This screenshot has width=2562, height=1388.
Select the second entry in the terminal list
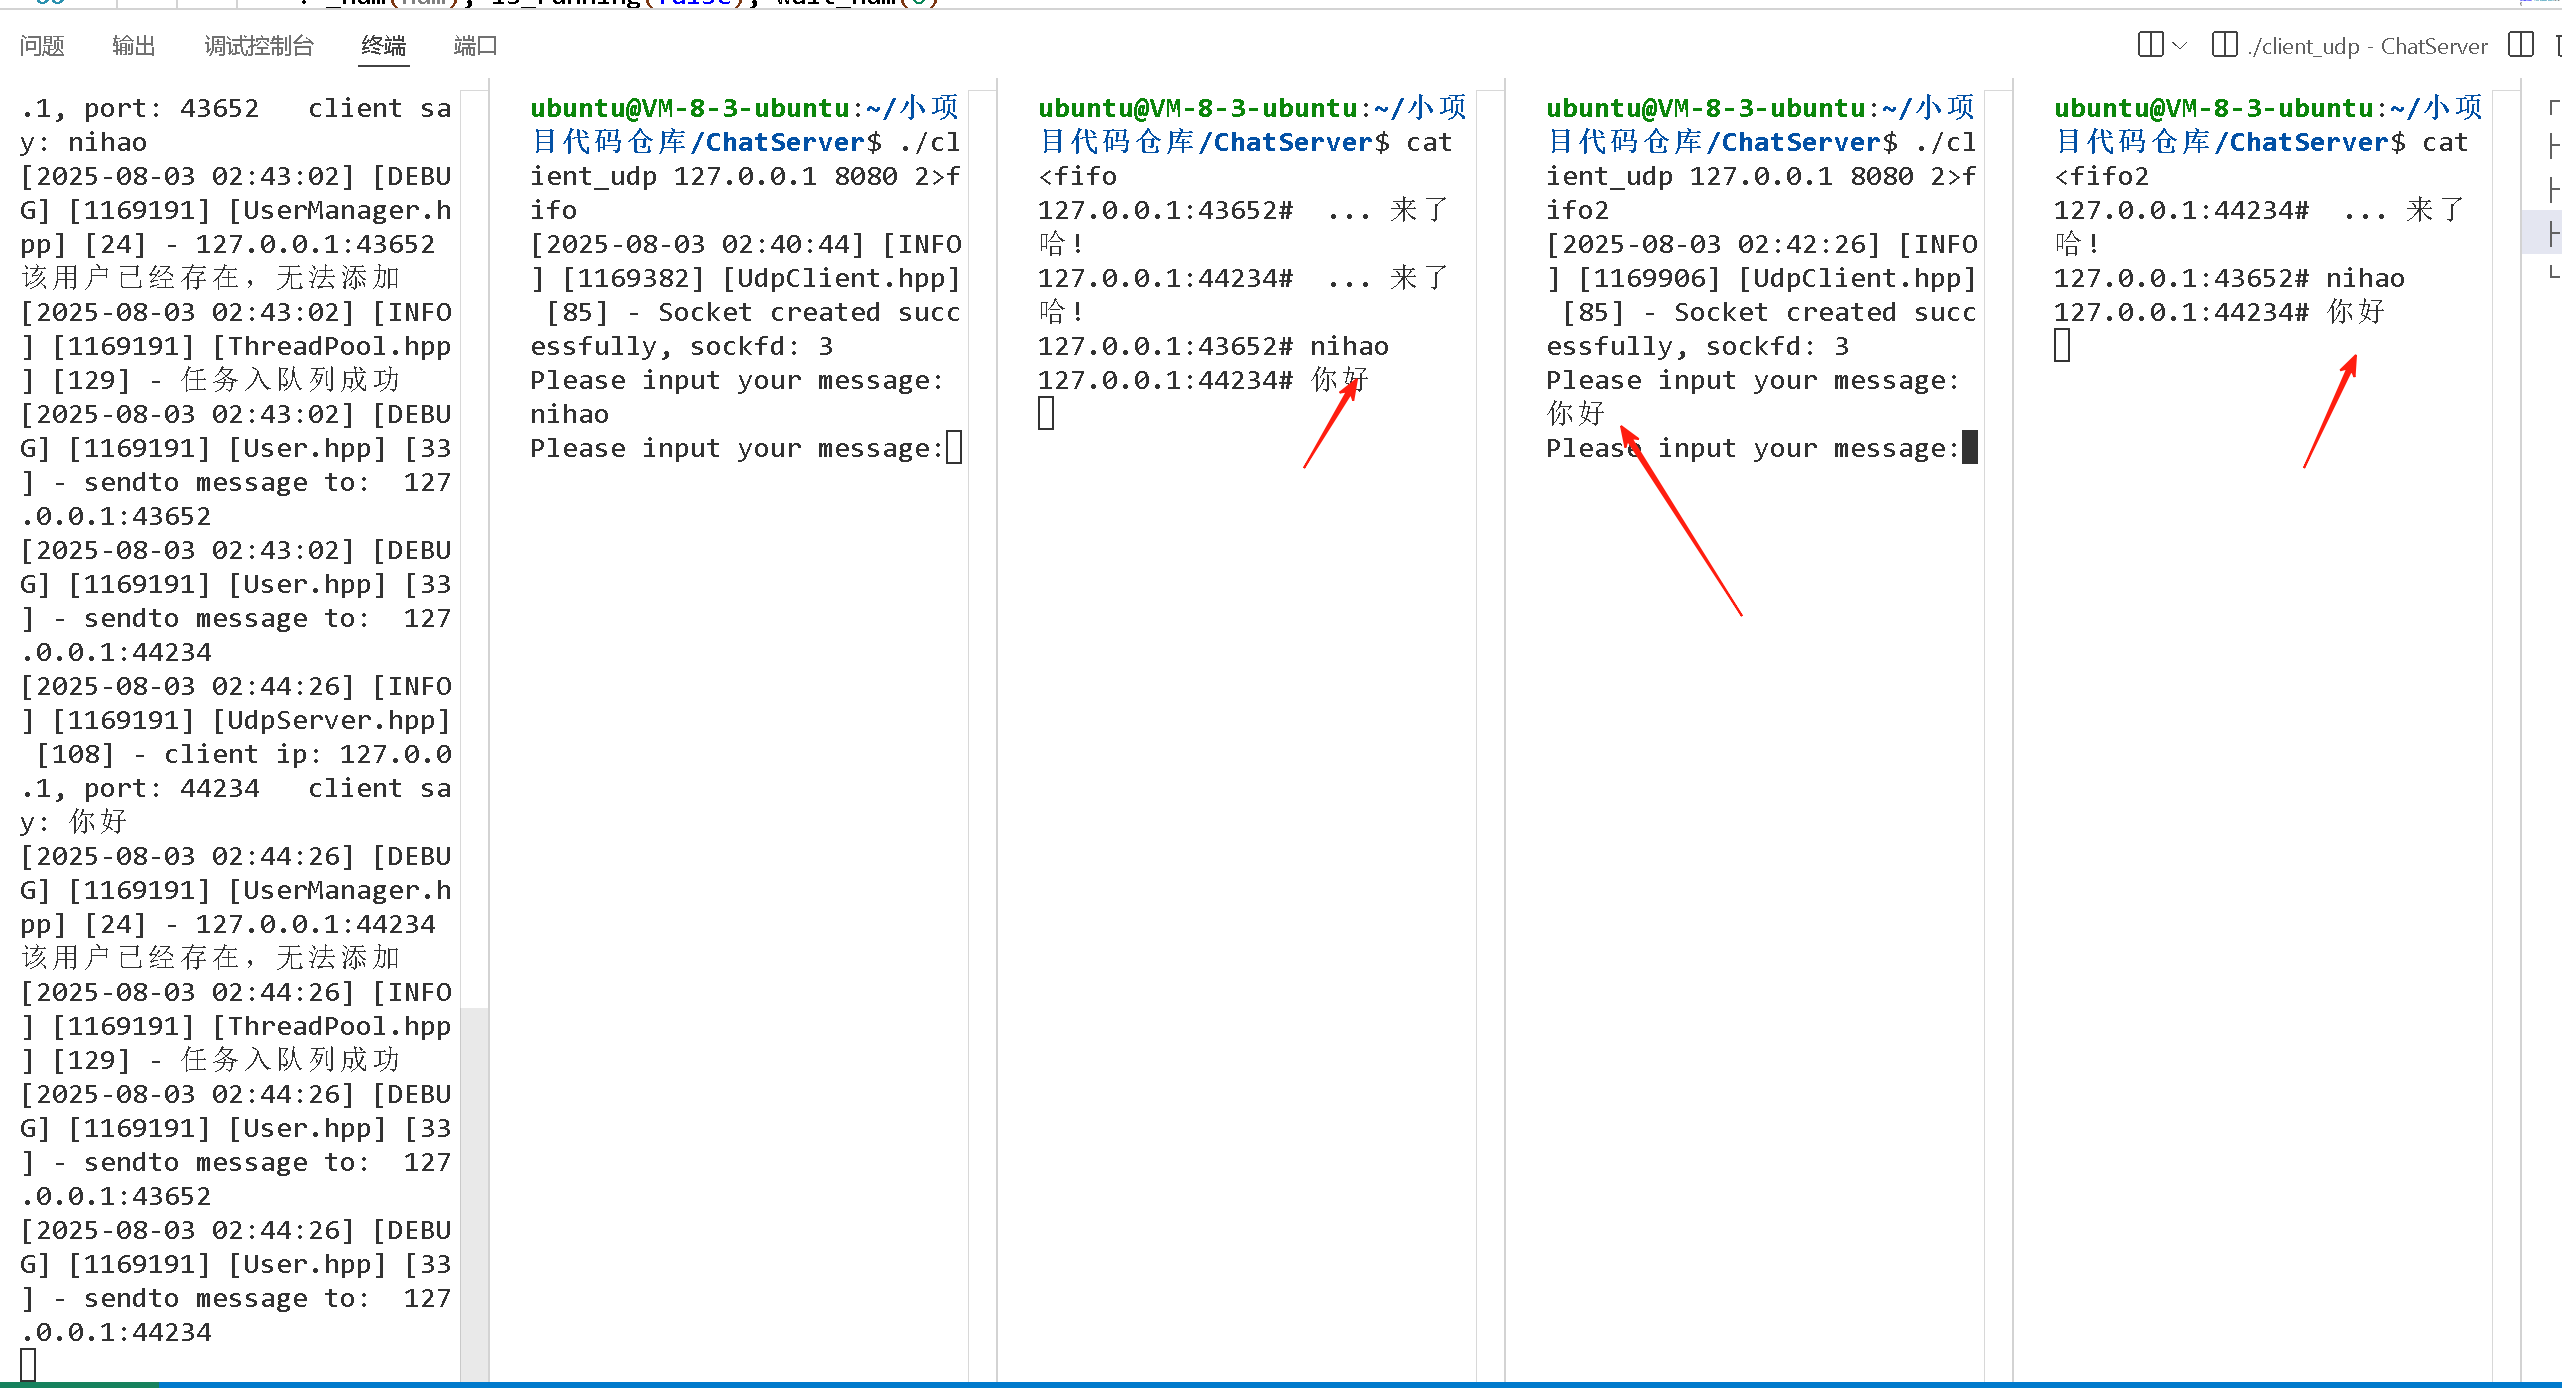(2553, 147)
